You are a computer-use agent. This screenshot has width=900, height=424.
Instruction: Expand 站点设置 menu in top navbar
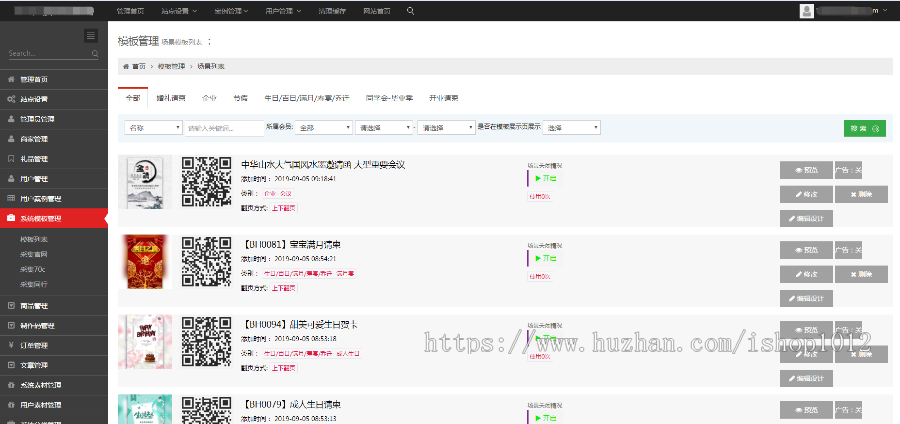pyautogui.click(x=179, y=11)
